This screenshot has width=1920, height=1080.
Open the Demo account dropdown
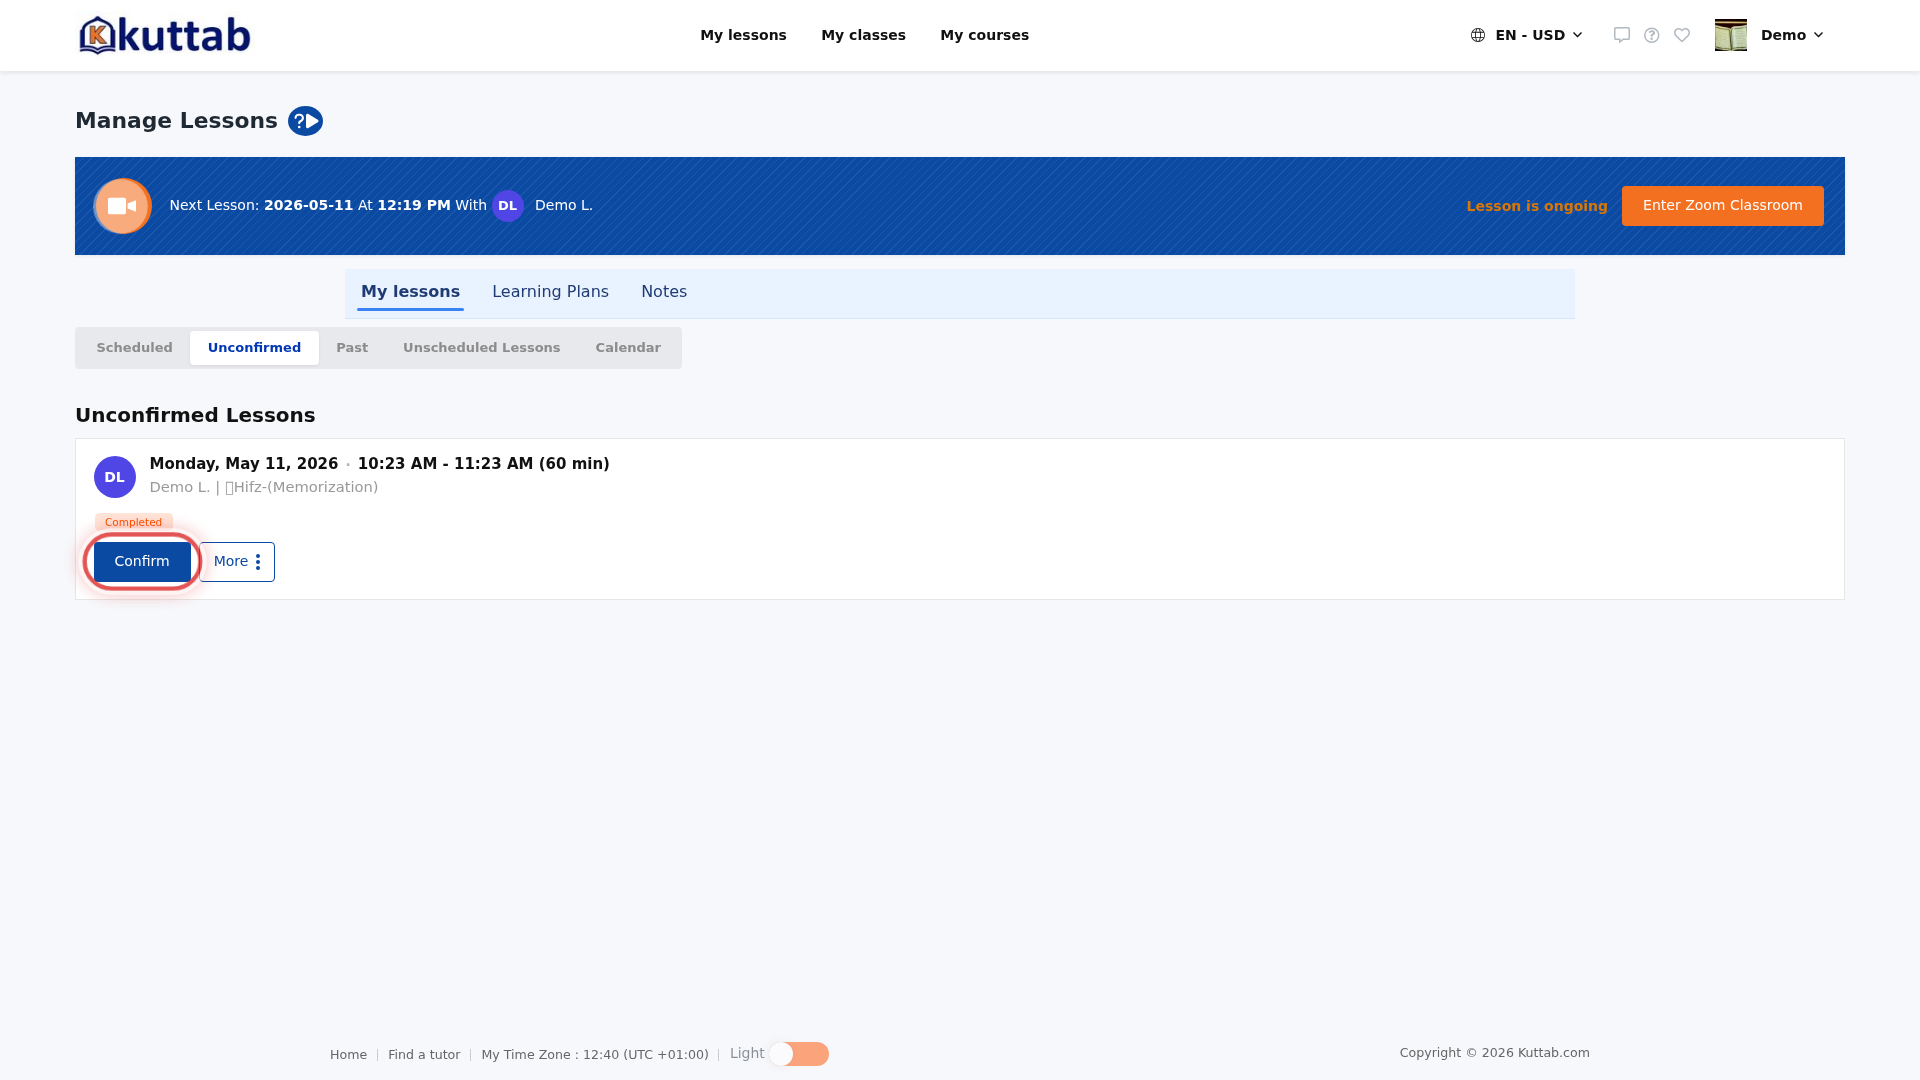(1792, 35)
